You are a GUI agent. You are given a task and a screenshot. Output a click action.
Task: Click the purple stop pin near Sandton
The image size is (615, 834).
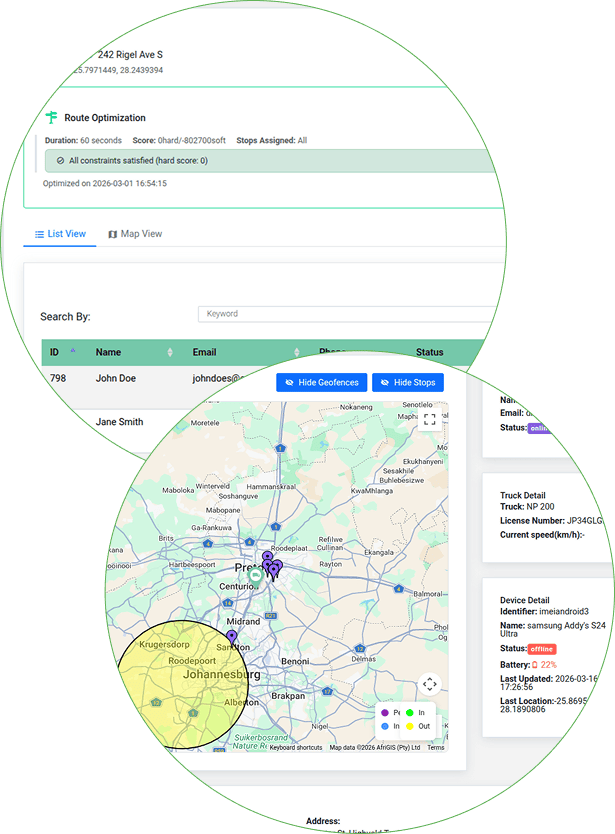(x=232, y=637)
